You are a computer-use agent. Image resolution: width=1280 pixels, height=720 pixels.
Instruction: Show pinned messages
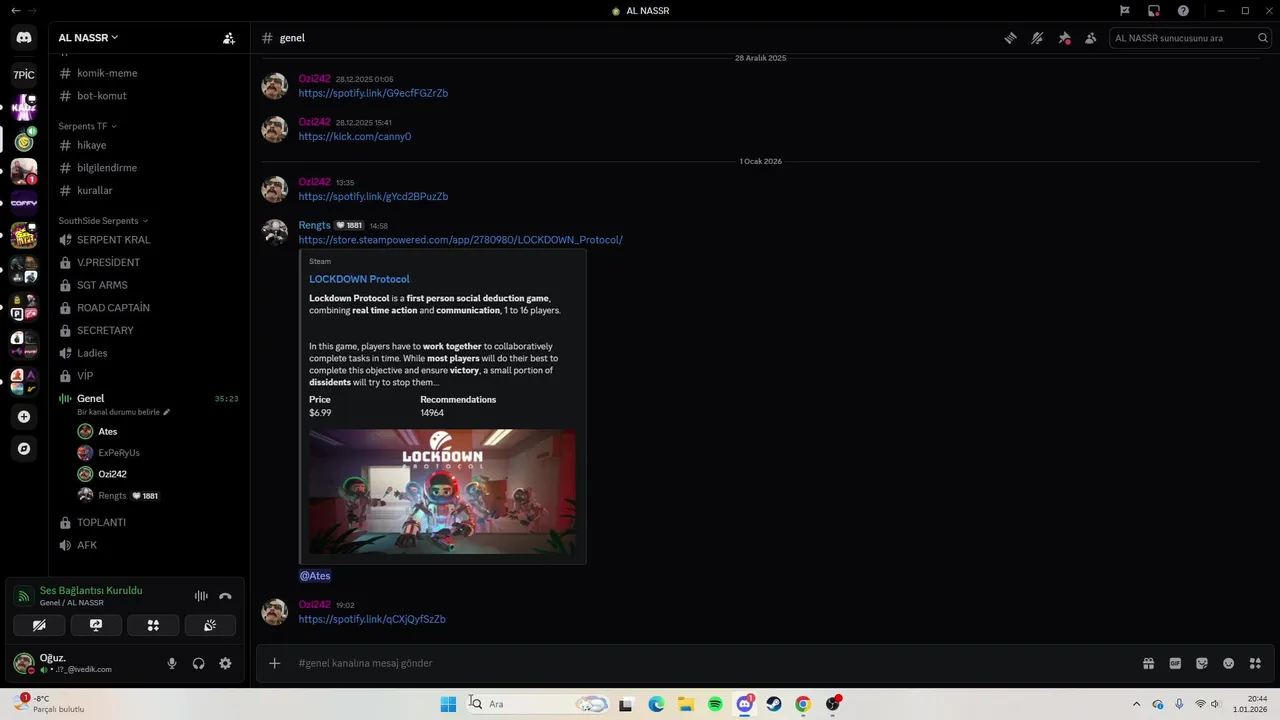[1064, 38]
